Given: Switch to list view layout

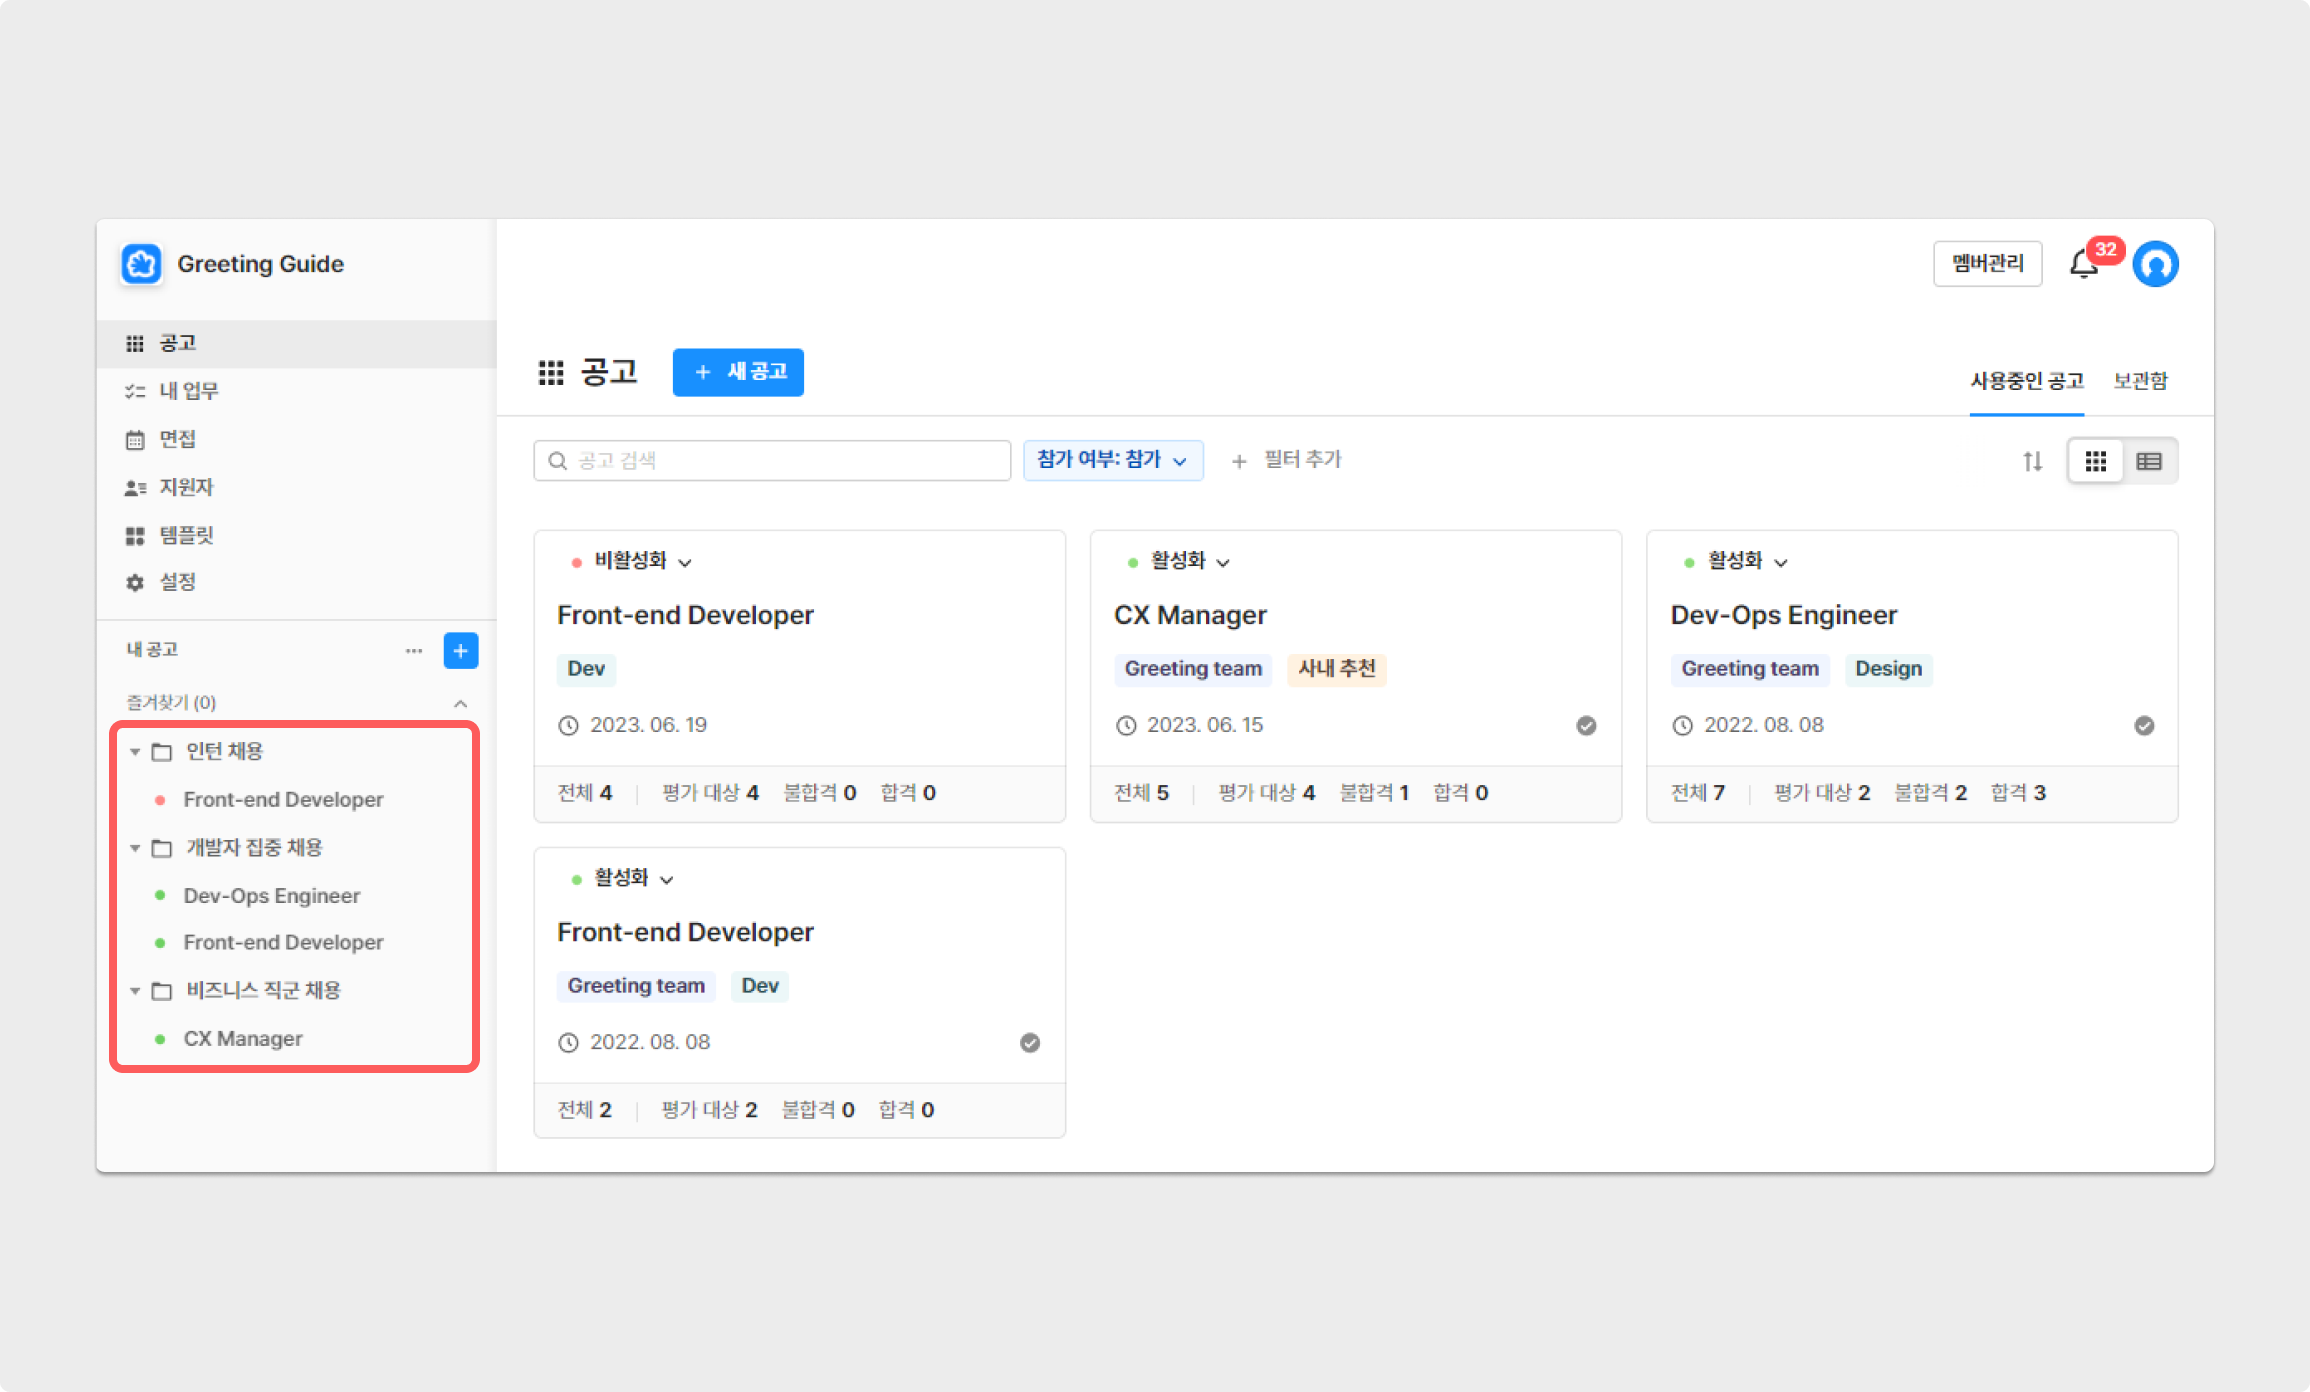Looking at the screenshot, I should pos(2148,461).
